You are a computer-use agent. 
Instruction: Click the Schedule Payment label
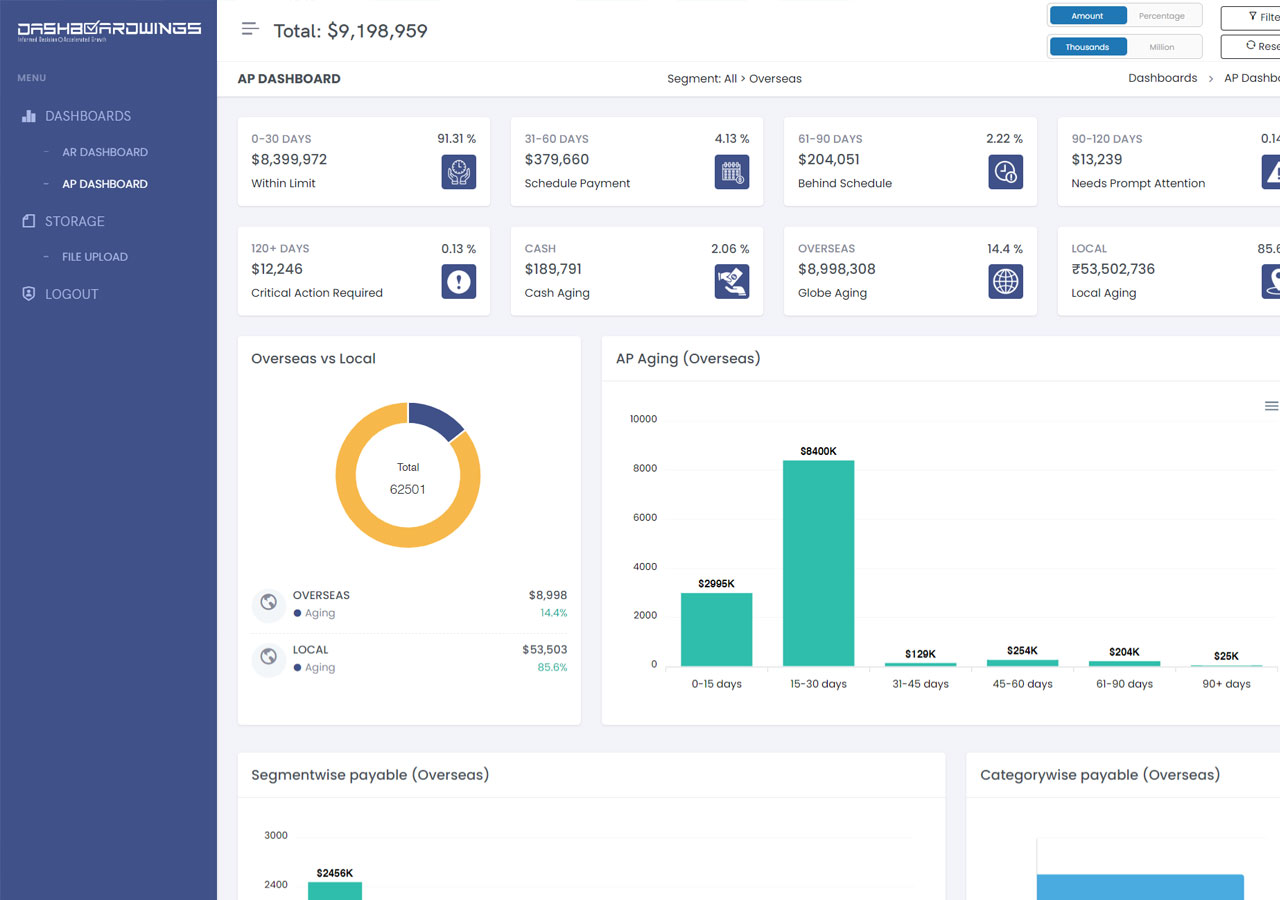point(577,183)
